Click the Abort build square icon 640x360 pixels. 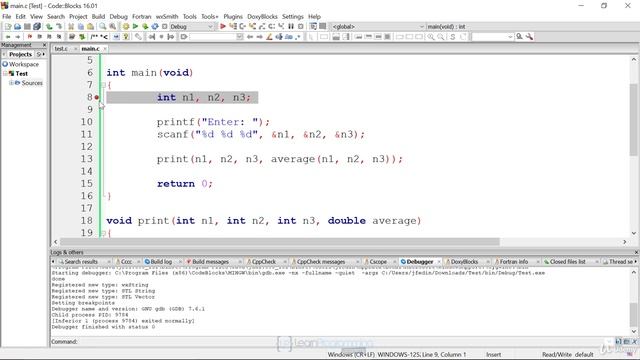point(164,27)
